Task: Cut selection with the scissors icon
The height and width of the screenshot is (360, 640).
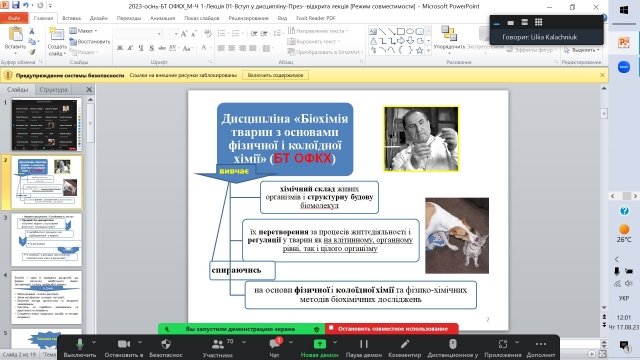Action: [x=32, y=31]
